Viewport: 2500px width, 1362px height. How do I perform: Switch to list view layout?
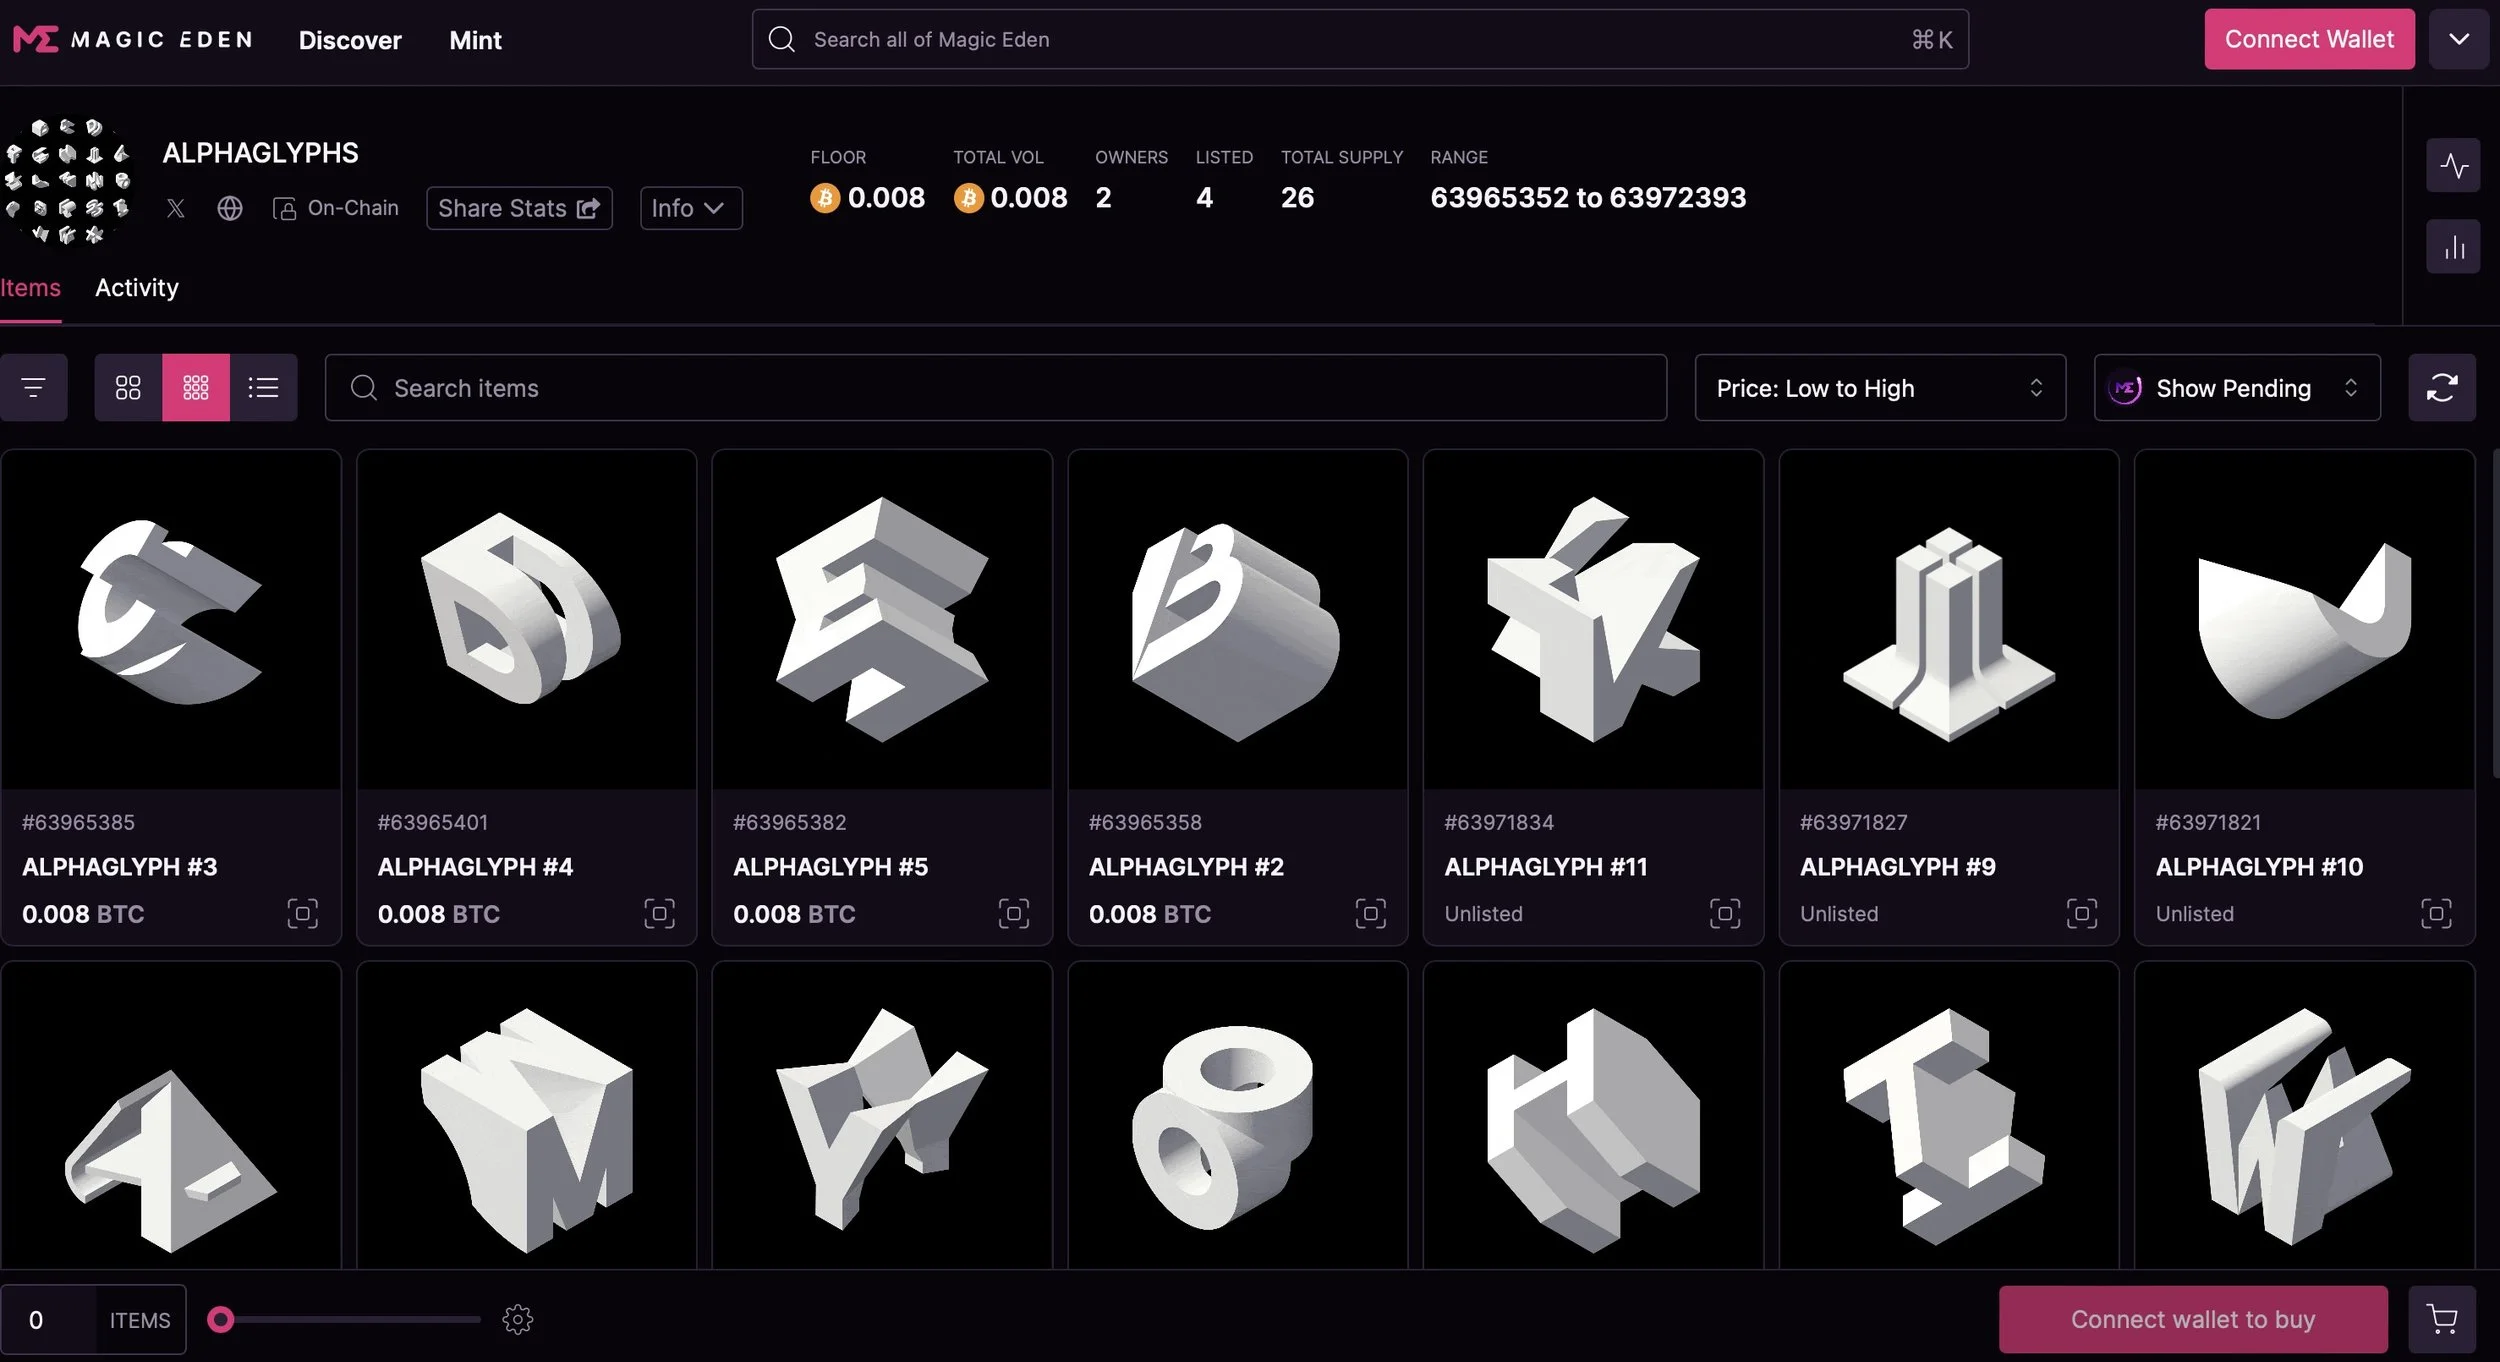[263, 388]
